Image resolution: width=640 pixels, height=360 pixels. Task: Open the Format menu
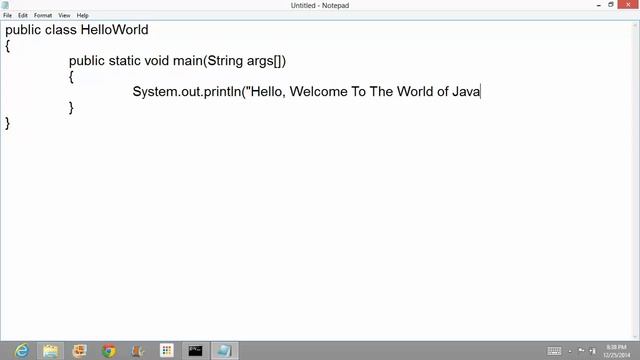pyautogui.click(x=43, y=15)
